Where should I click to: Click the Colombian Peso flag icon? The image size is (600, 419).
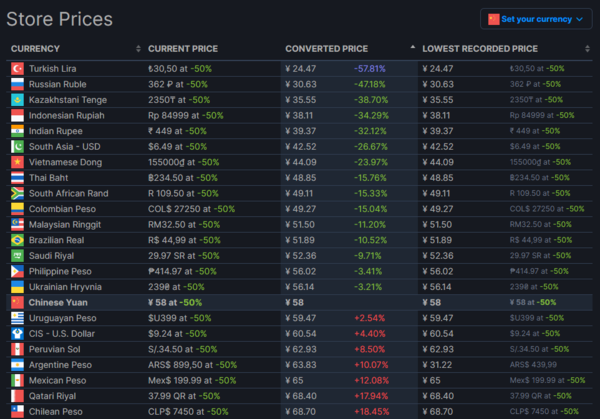click(x=17, y=209)
